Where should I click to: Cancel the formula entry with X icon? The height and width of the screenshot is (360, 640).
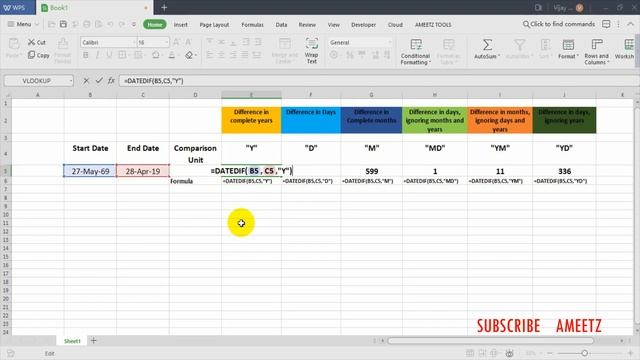(x=86, y=80)
